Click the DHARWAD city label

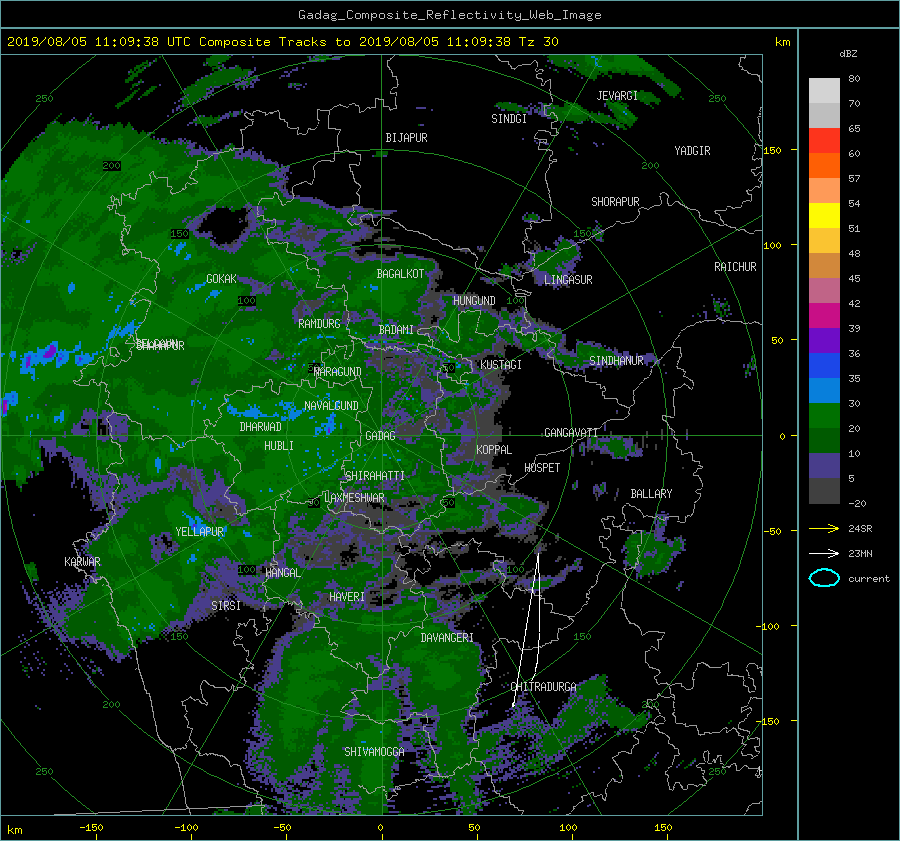click(x=260, y=427)
